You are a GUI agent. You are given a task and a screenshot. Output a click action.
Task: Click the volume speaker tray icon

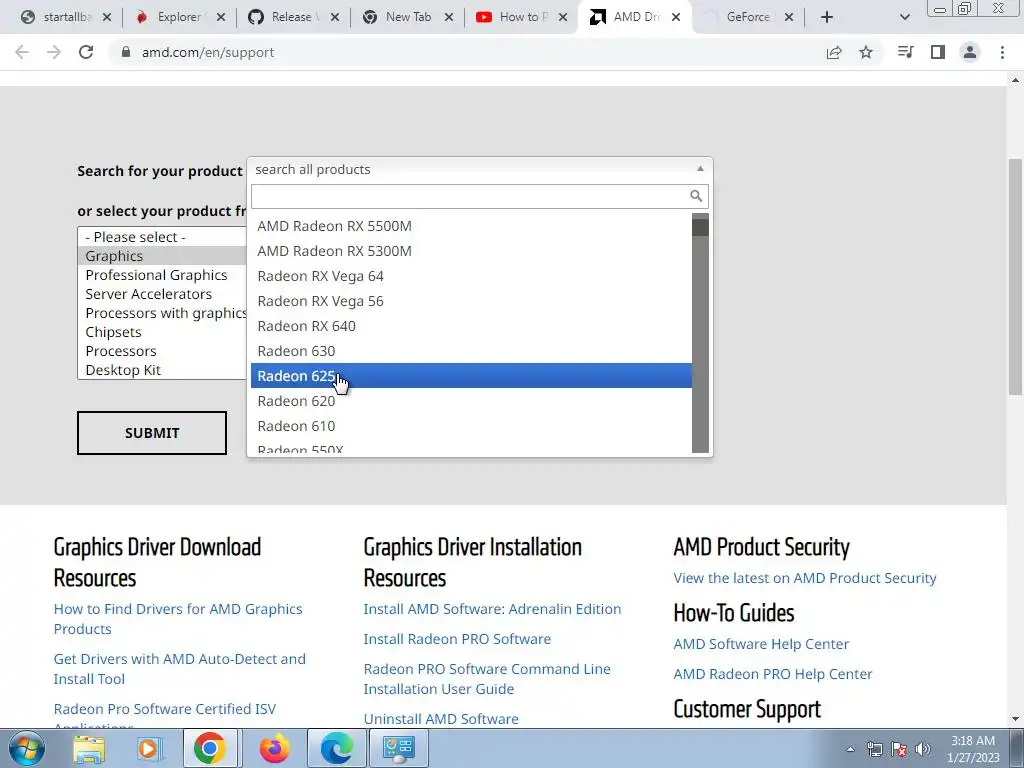[923, 749]
